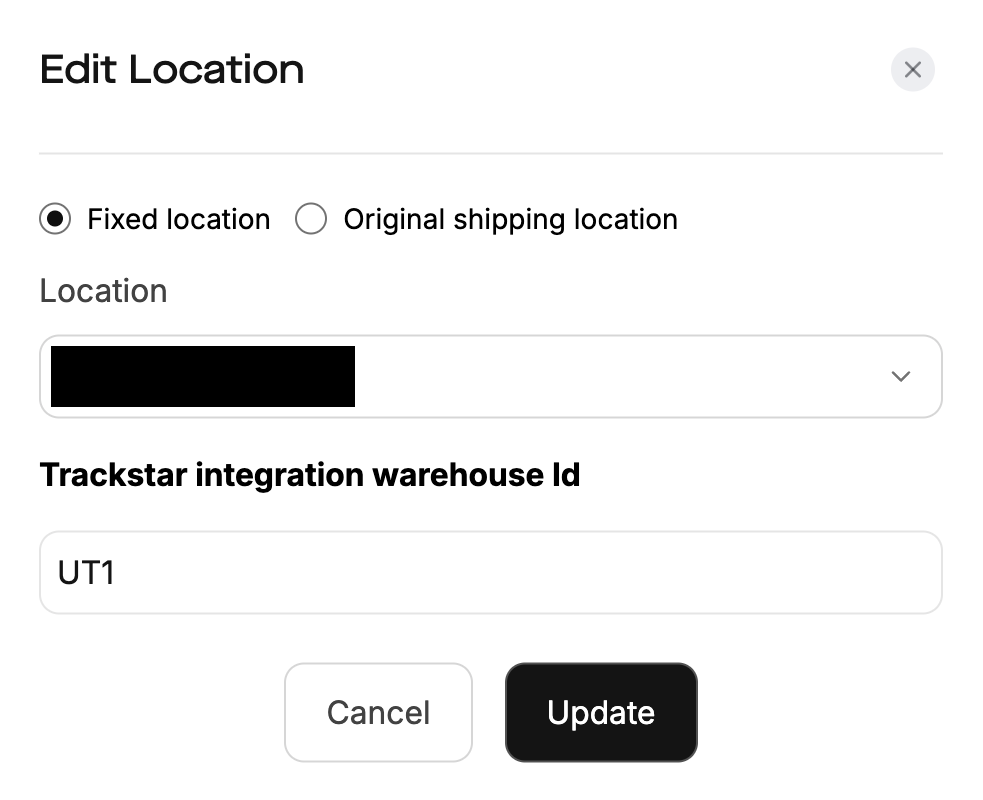Confirm changes with Update
Viewport: 983px width, 800px height.
pyautogui.click(x=600, y=712)
